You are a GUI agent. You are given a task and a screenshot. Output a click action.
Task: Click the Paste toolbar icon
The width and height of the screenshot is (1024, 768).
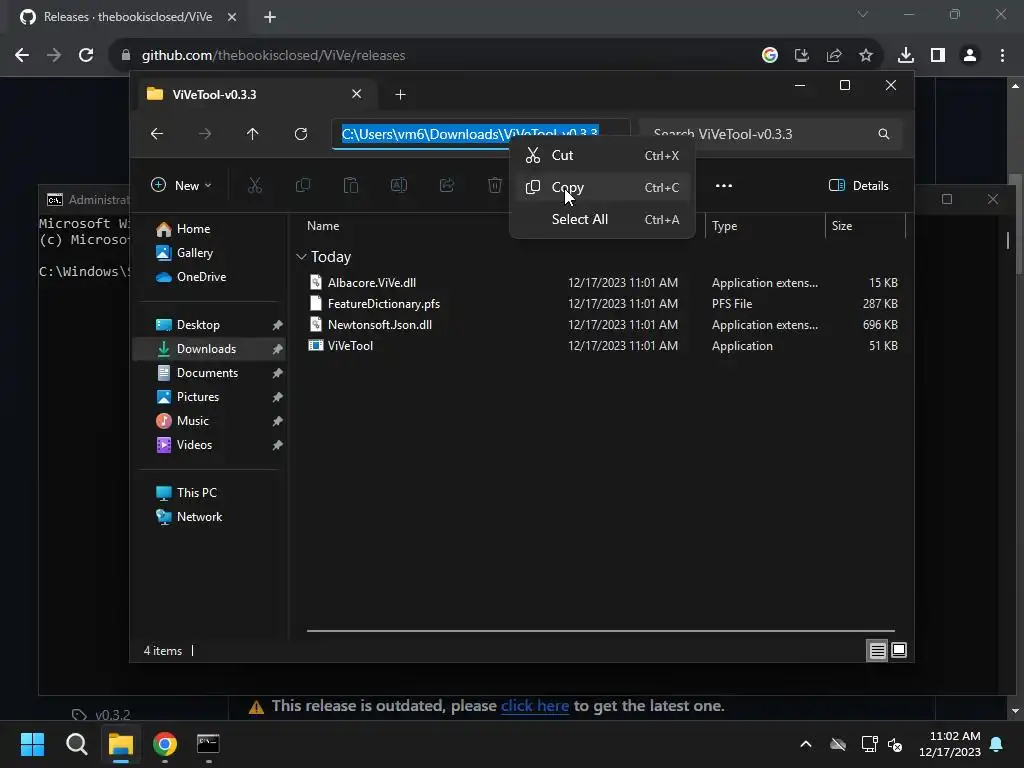351,185
